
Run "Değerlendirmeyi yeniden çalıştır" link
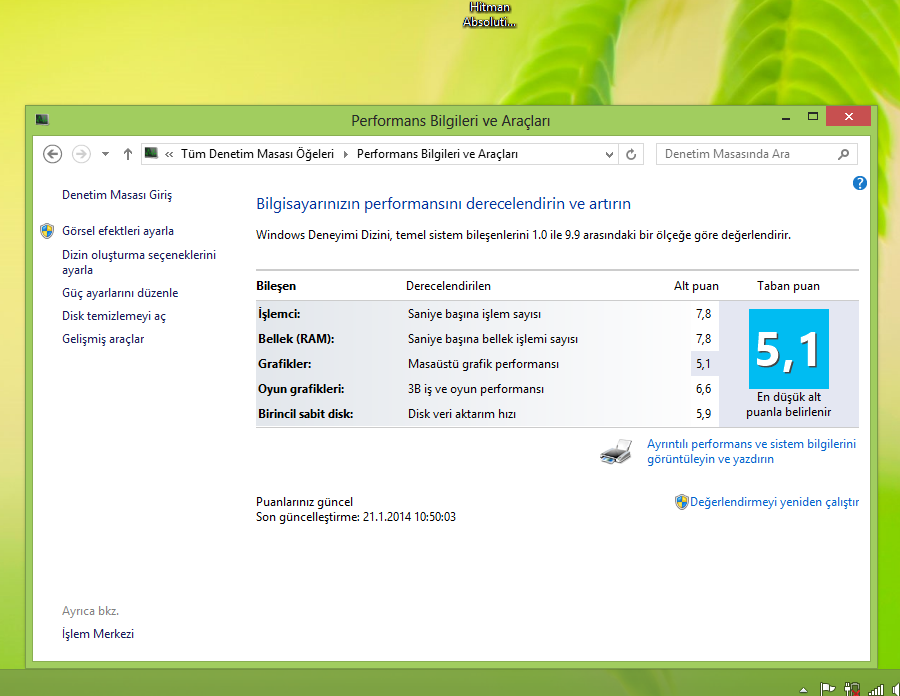pyautogui.click(x=774, y=502)
